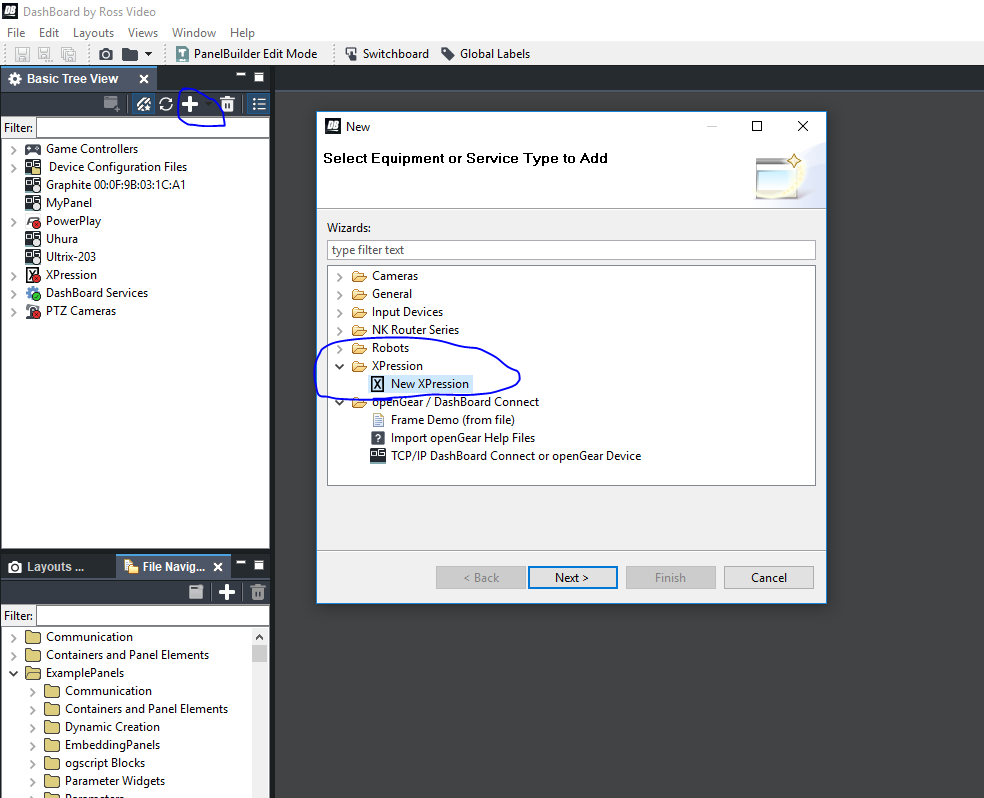Maximize the New dialog window

[757, 126]
